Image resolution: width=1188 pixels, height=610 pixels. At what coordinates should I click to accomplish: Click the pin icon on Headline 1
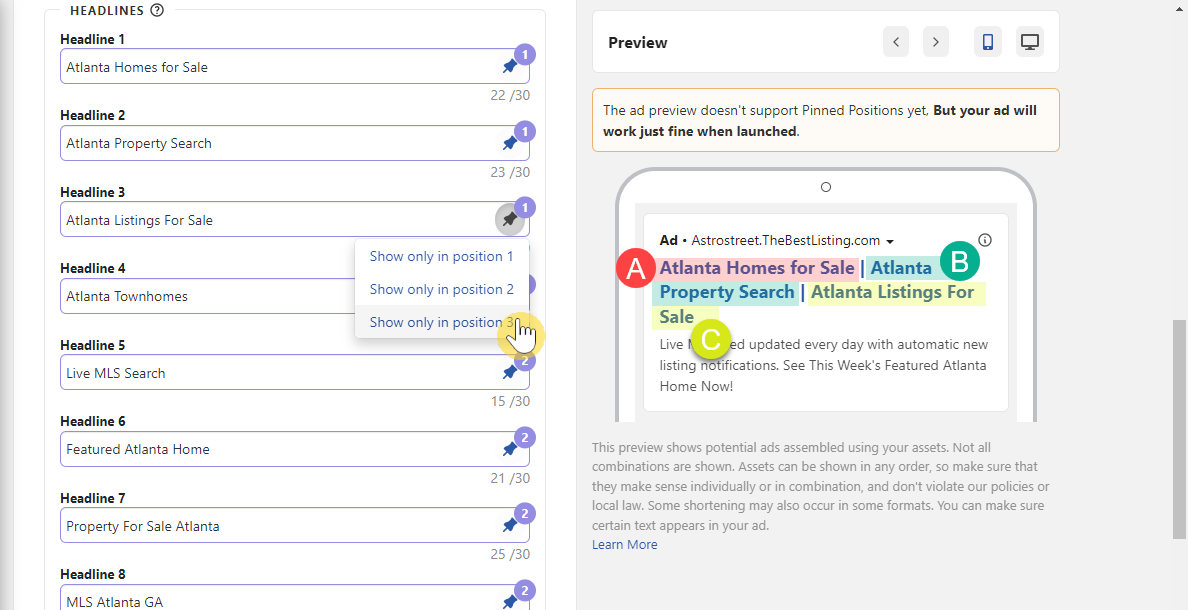(x=510, y=67)
